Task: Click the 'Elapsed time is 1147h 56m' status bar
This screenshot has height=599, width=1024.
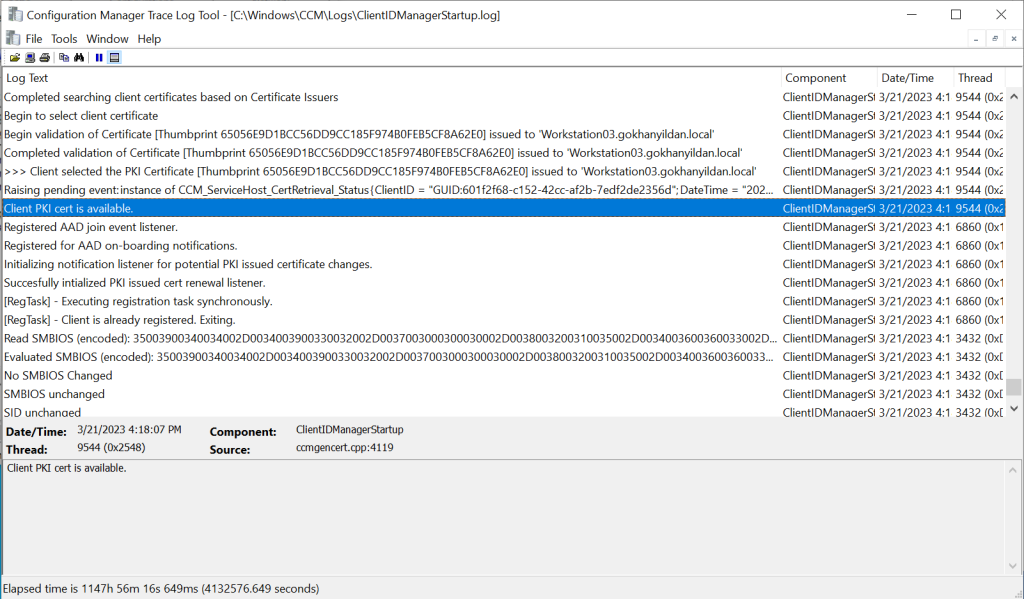Action: [x=161, y=589]
